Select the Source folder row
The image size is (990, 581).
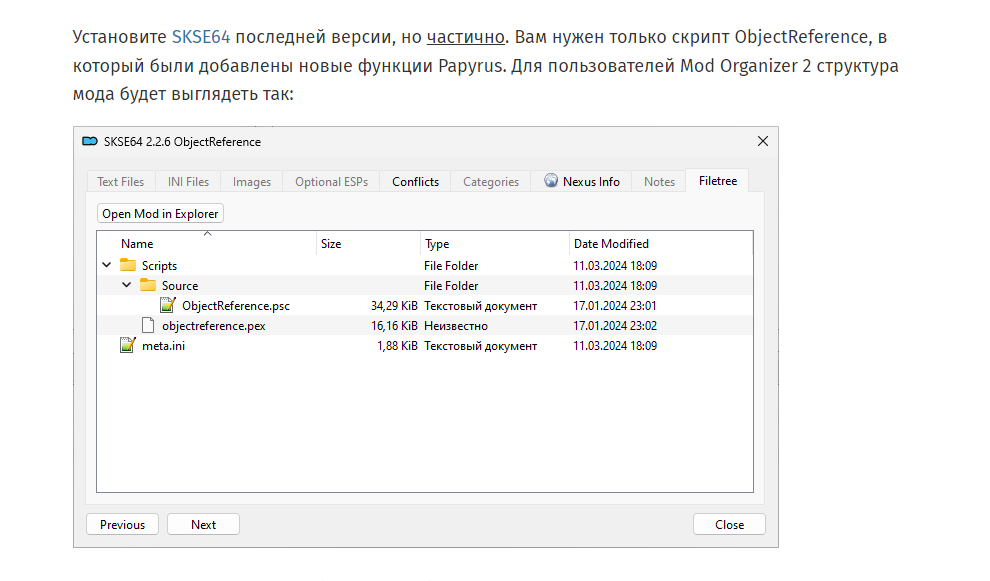[x=425, y=285]
